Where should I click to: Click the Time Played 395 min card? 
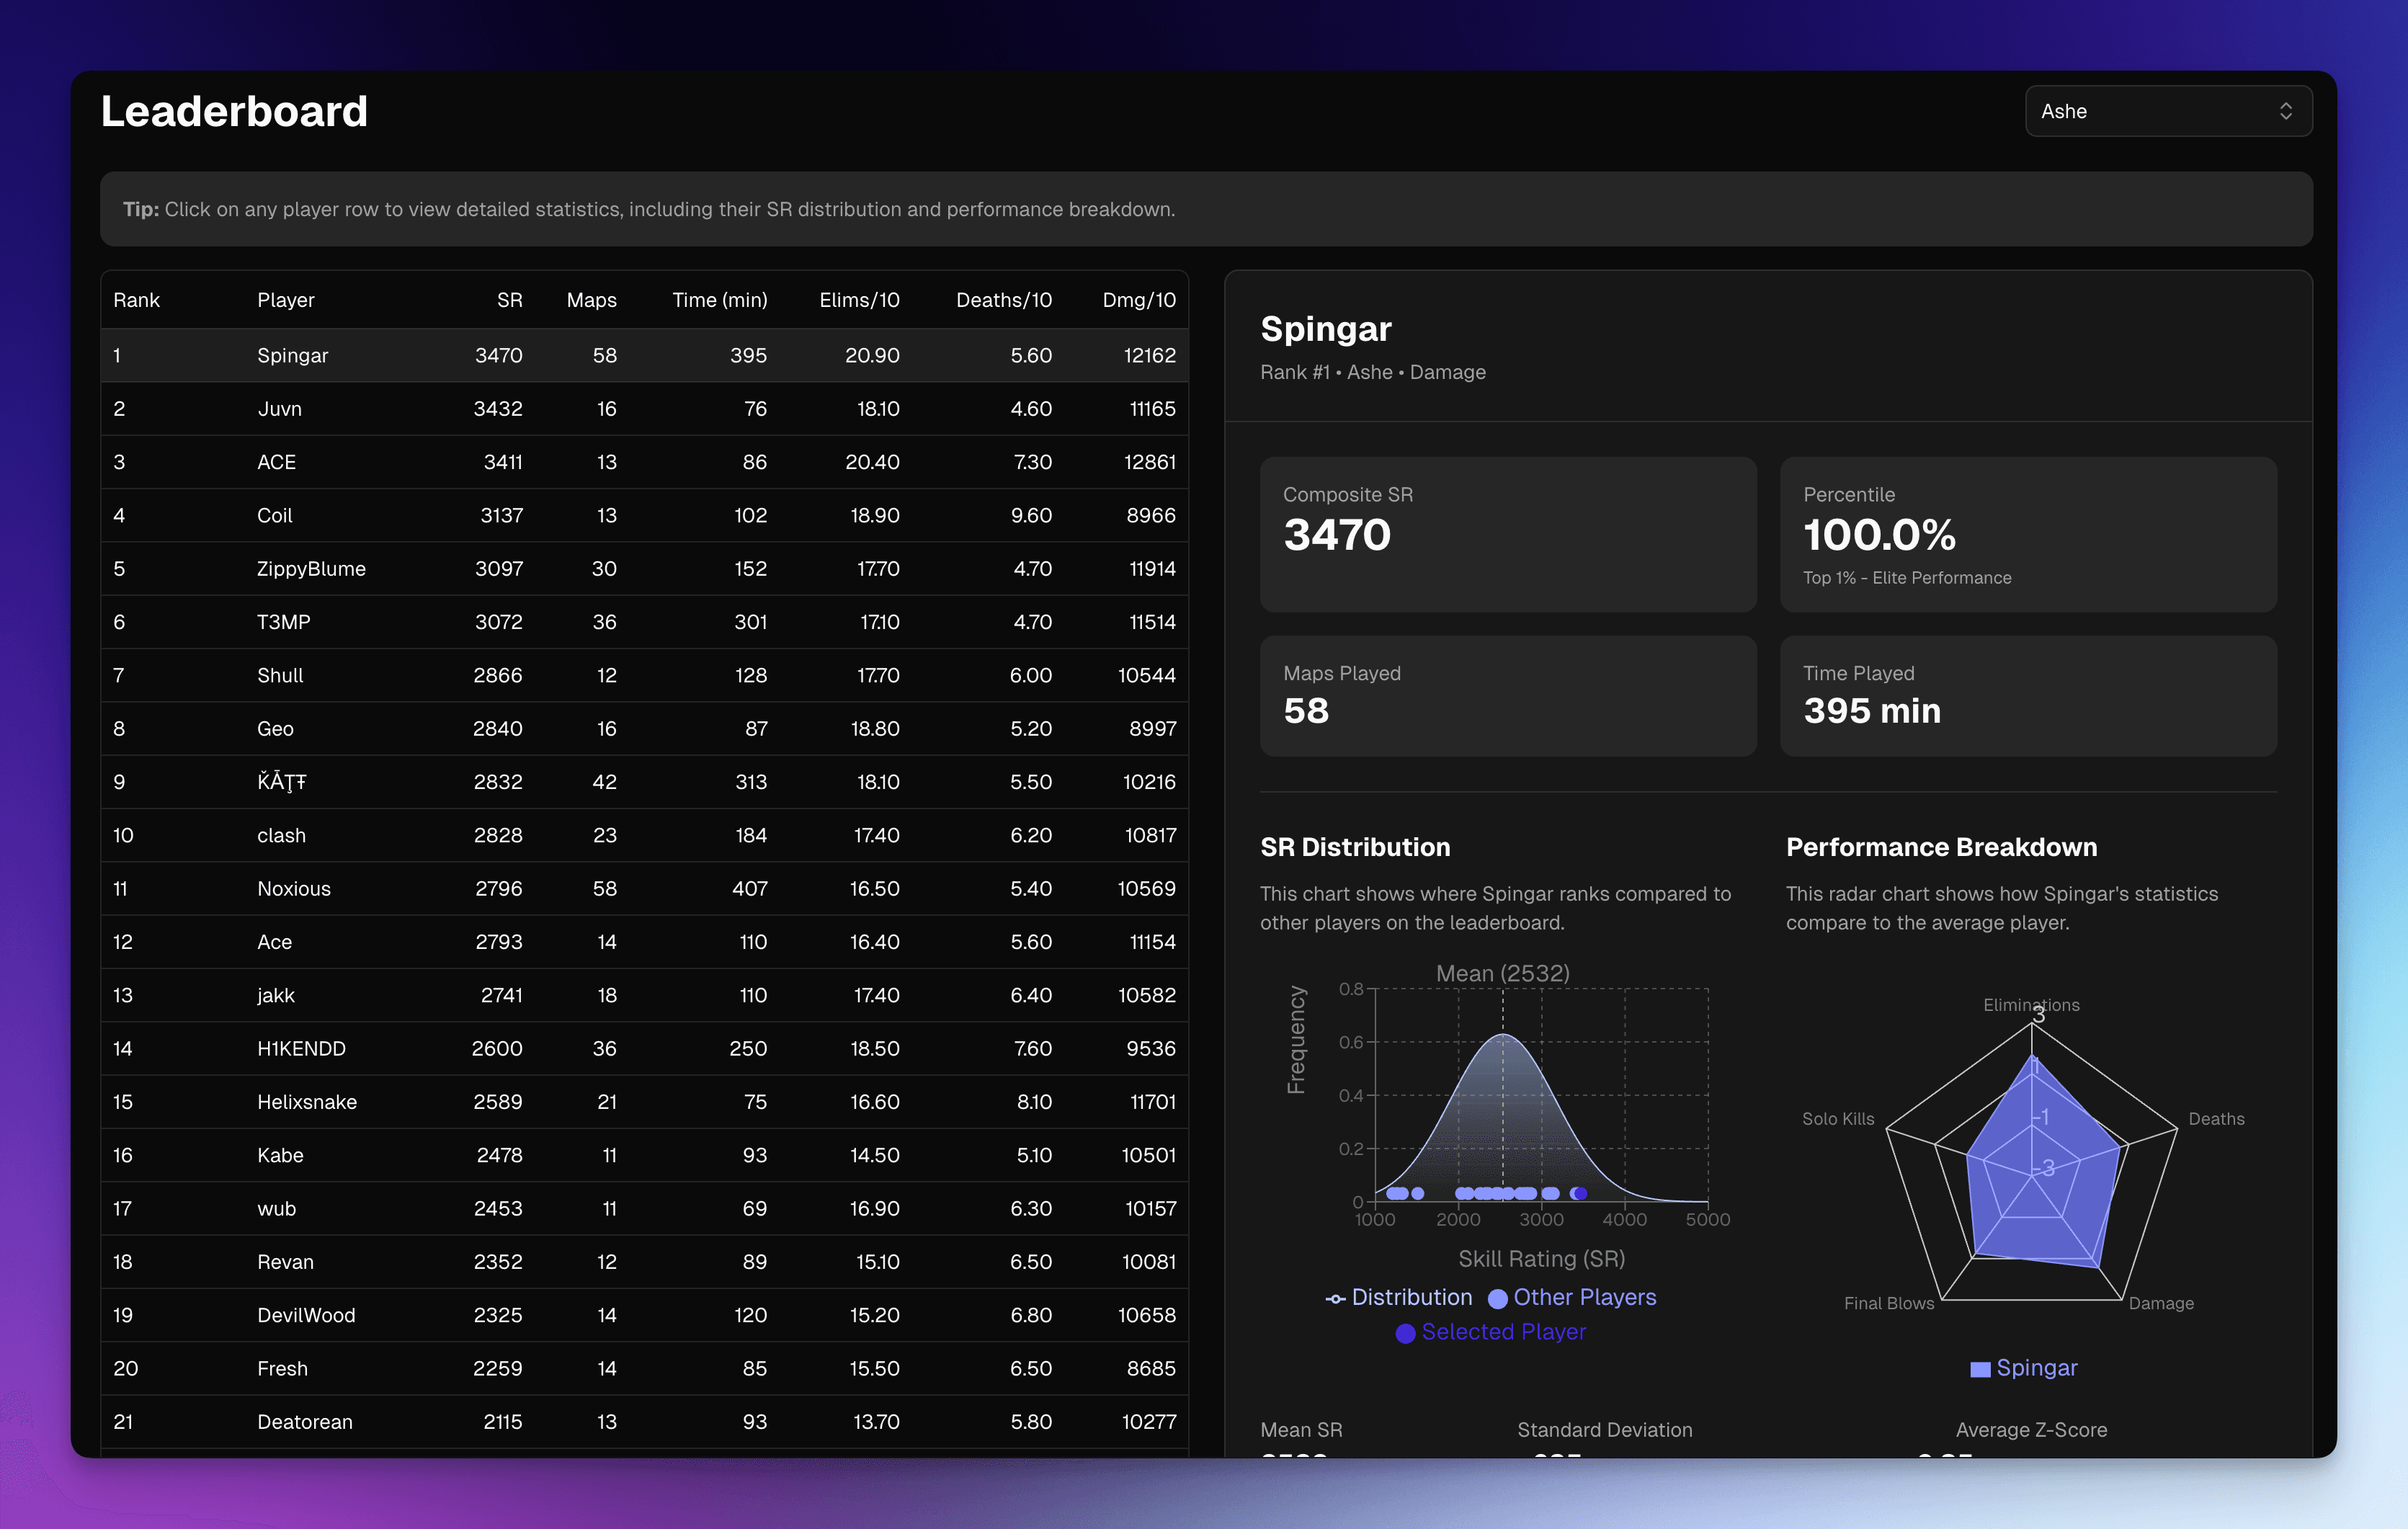coord(2028,696)
